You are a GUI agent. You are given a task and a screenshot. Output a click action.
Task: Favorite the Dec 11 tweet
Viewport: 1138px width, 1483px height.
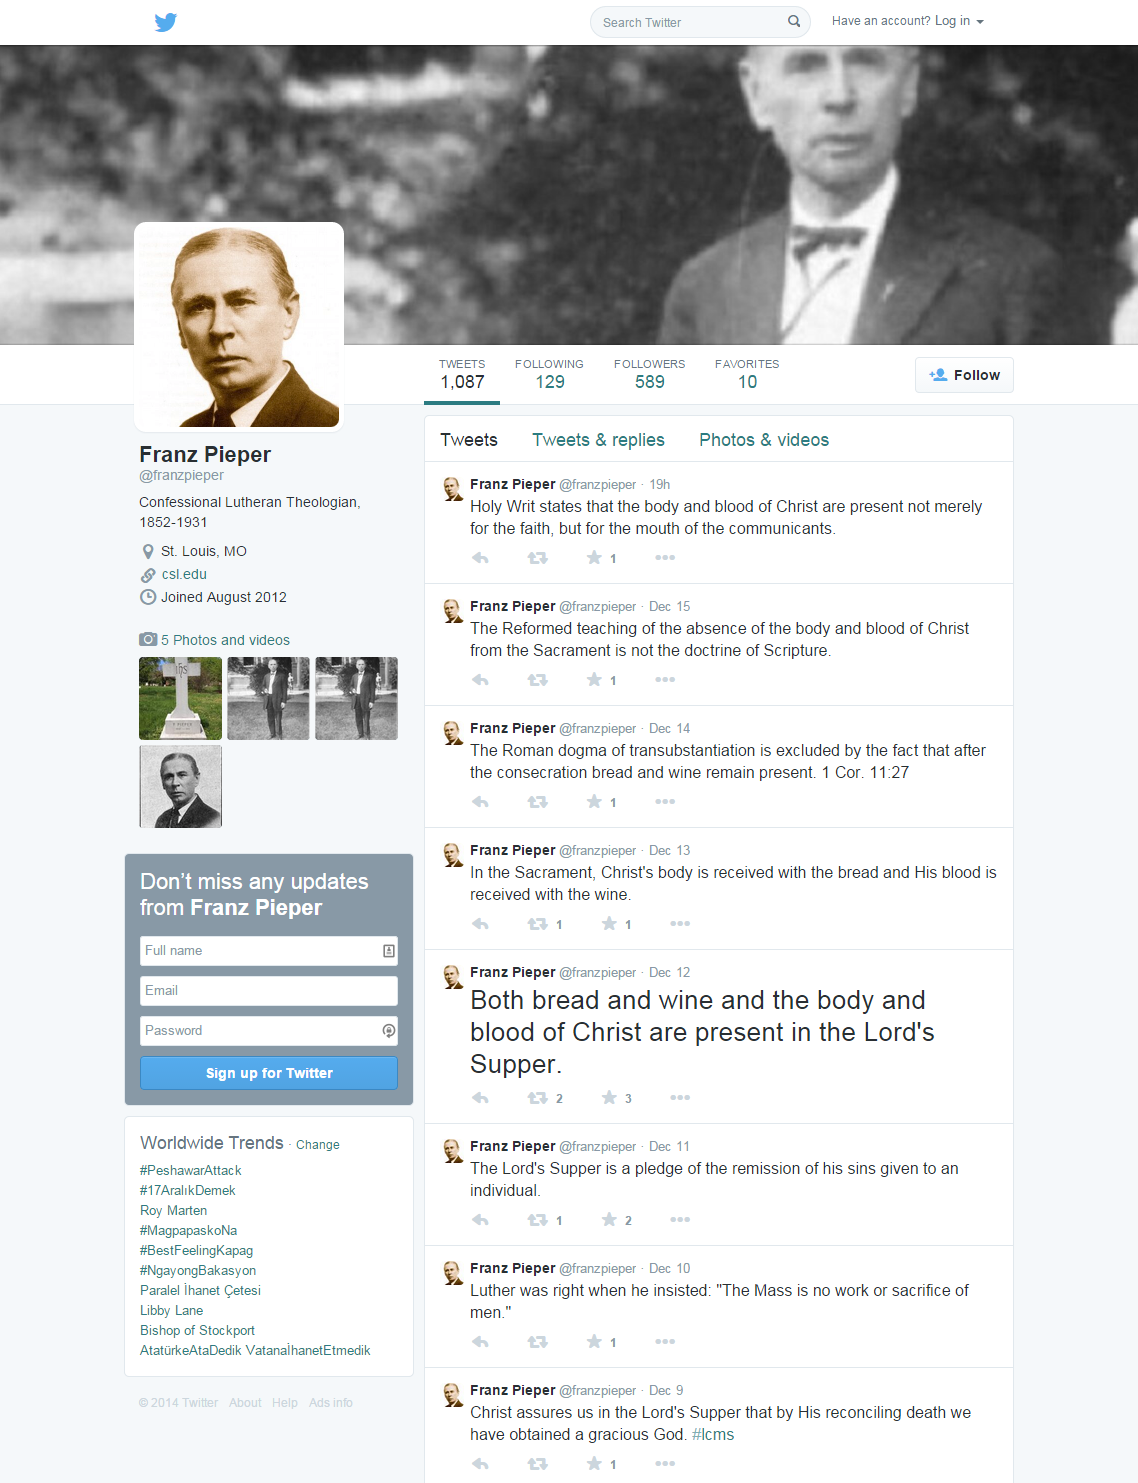pyautogui.click(x=609, y=1220)
